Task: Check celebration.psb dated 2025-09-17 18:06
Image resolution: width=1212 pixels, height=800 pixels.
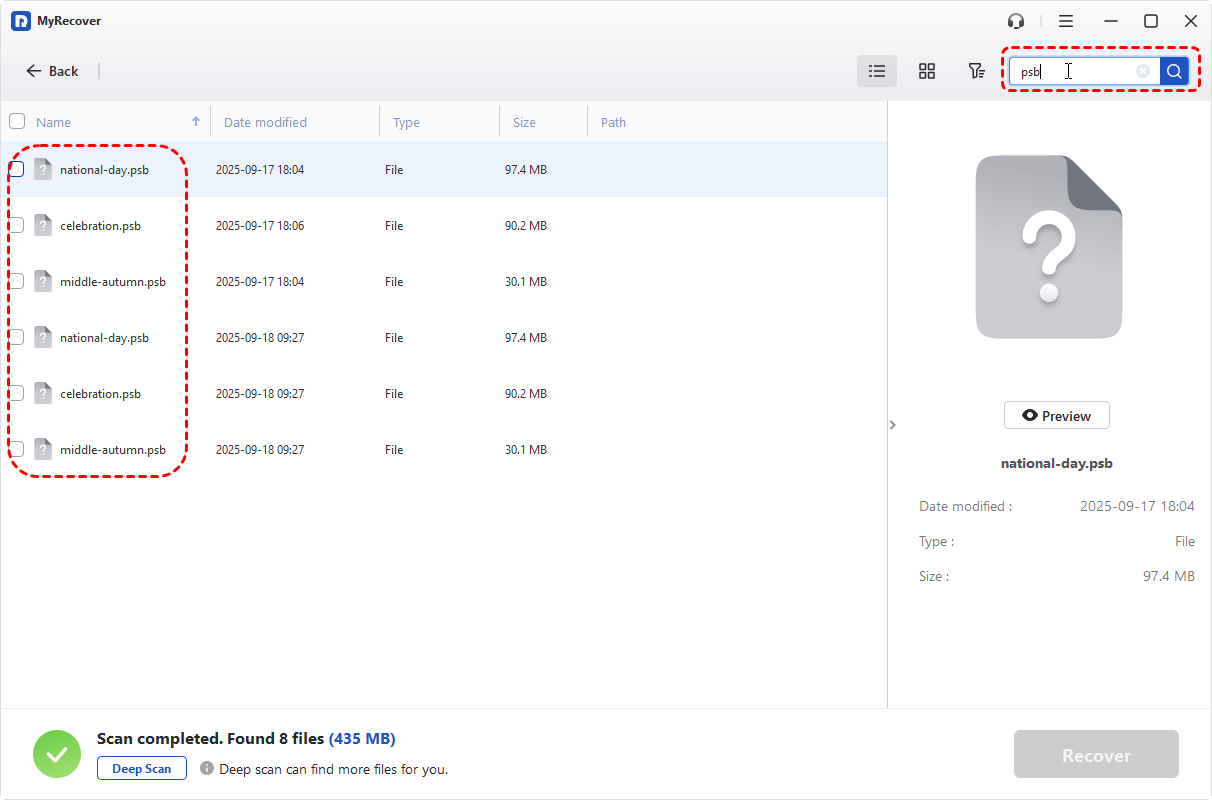Action: (17, 225)
